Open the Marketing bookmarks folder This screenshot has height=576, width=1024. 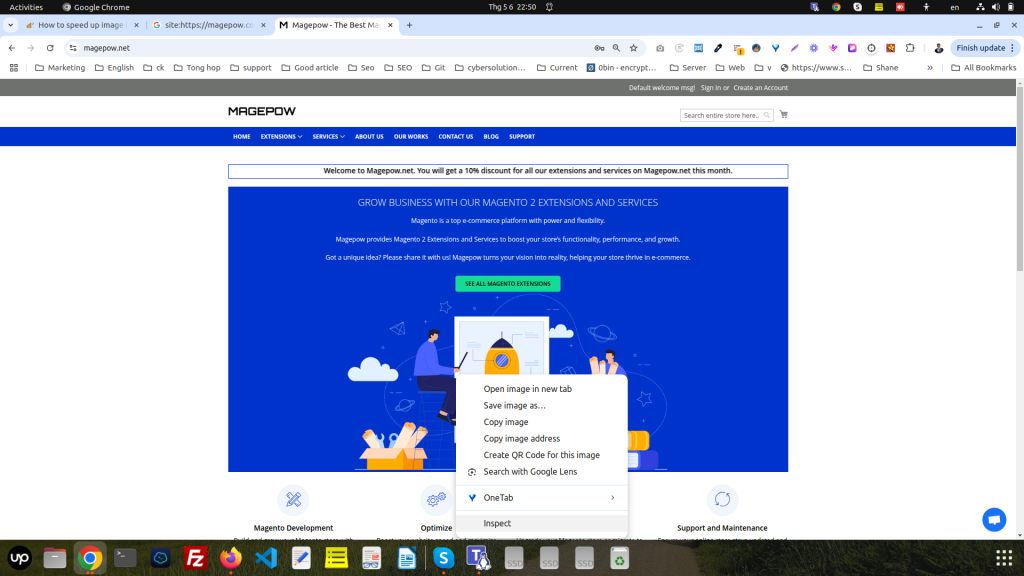[x=60, y=67]
